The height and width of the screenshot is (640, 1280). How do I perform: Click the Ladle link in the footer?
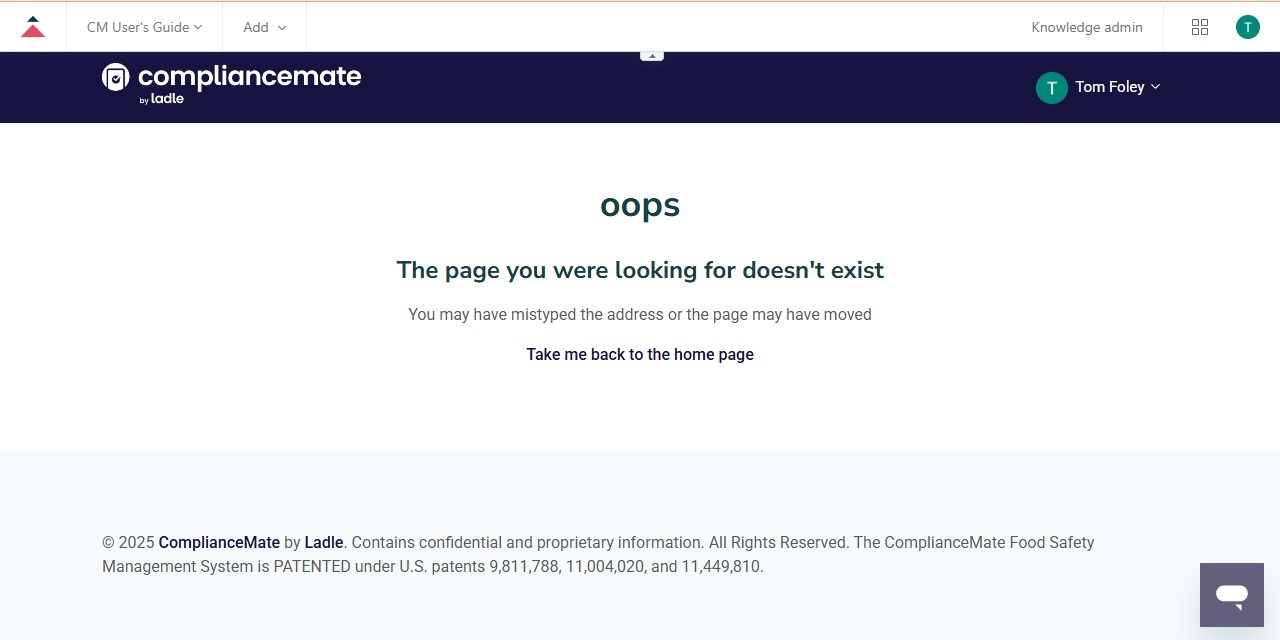(x=324, y=542)
